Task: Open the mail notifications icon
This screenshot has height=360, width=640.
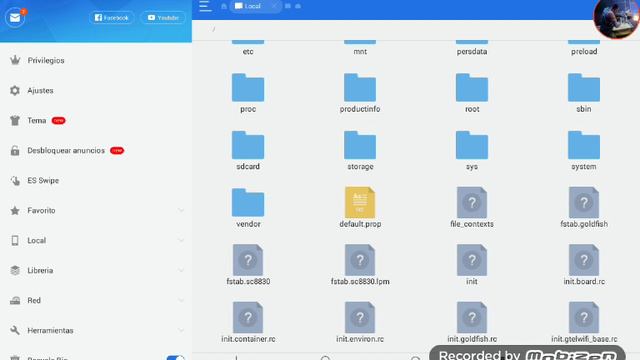Action: (x=15, y=18)
